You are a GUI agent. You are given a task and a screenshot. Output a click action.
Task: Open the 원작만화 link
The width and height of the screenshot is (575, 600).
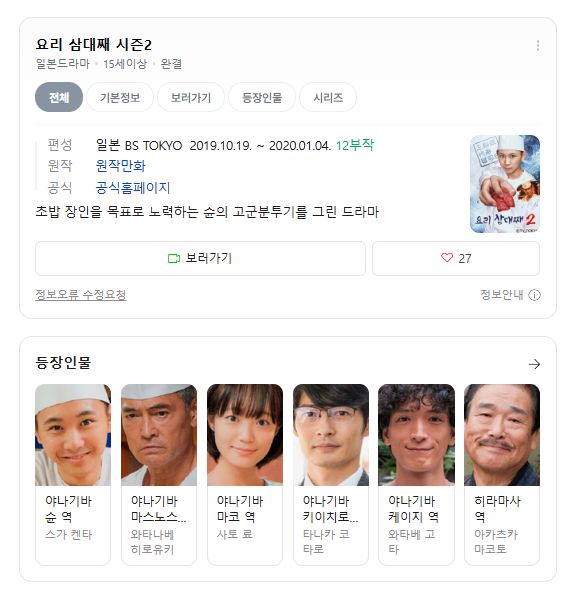pos(121,166)
